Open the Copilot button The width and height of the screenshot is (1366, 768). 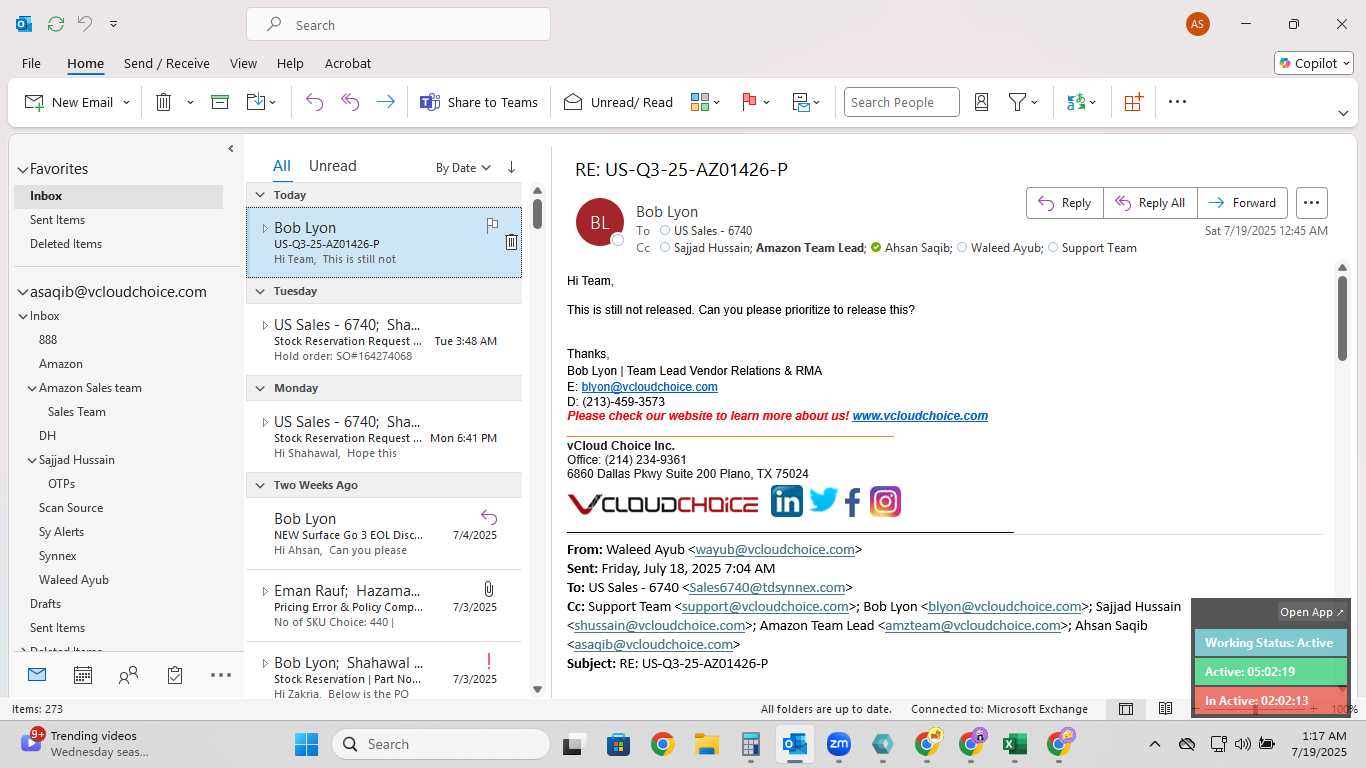click(x=1314, y=63)
